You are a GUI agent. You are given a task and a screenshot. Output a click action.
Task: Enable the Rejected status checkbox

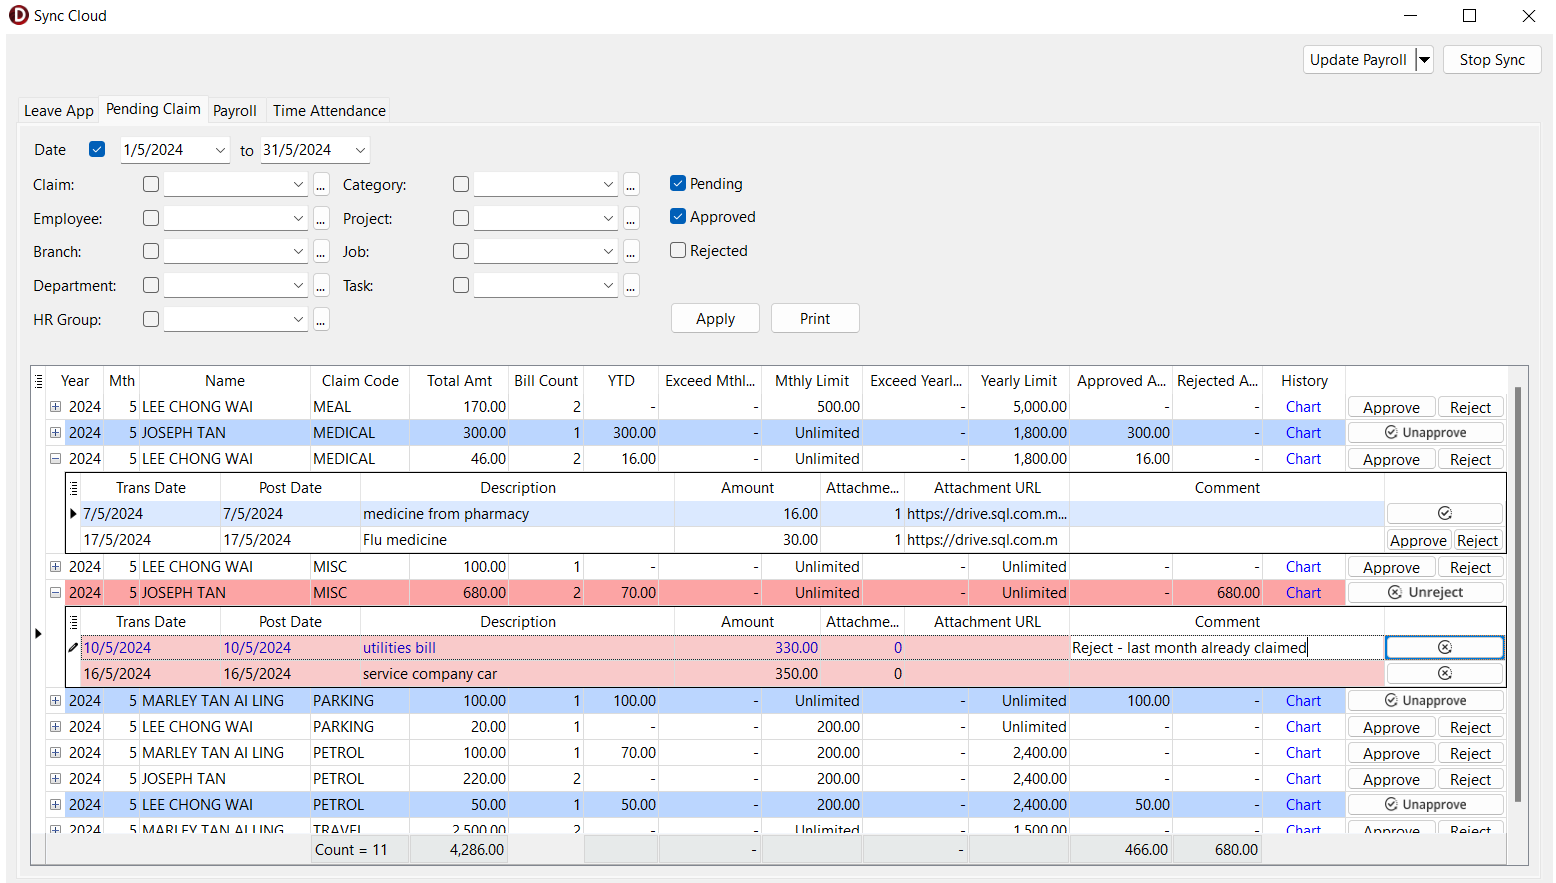pos(678,251)
